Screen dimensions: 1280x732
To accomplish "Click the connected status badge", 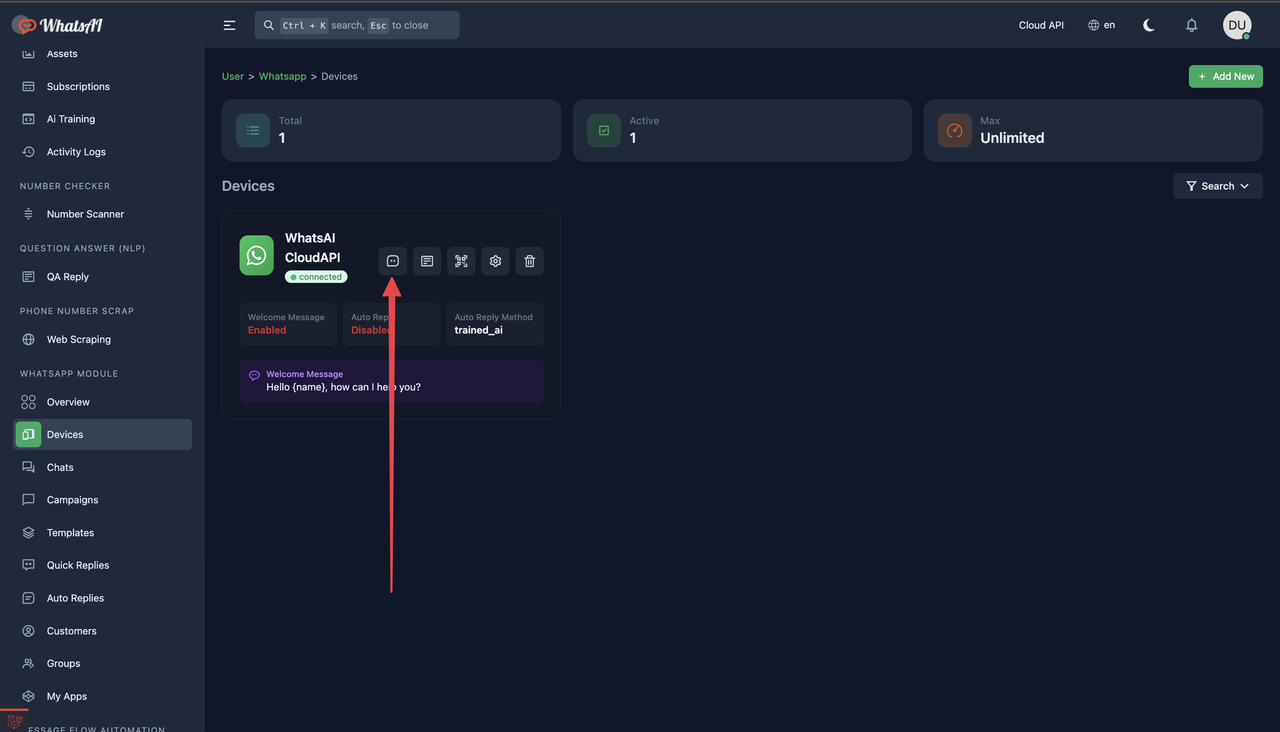I will [x=316, y=277].
